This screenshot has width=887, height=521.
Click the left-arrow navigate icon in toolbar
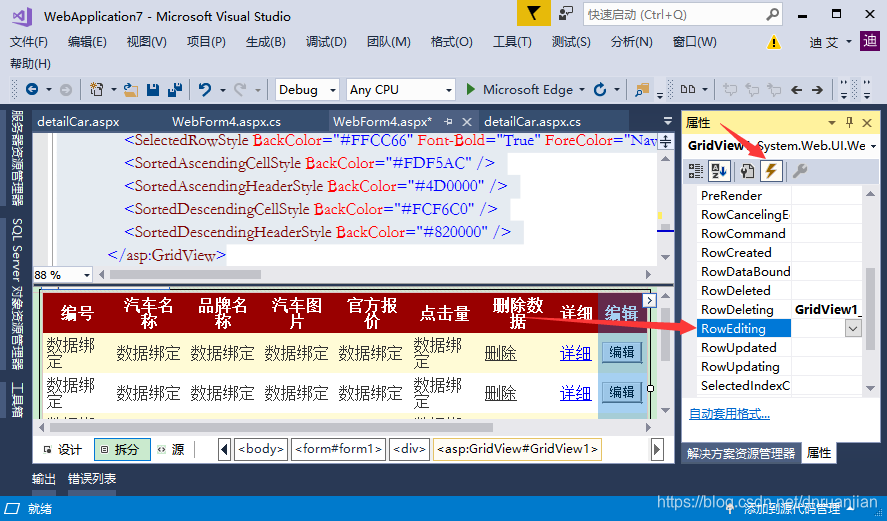796,89
